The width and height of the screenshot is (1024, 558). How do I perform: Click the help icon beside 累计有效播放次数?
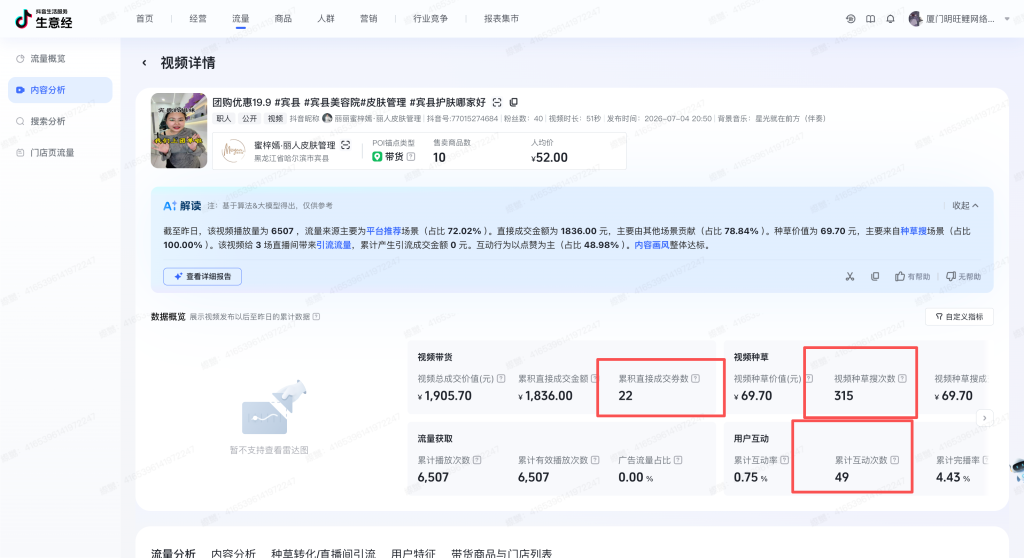pyautogui.click(x=595, y=460)
